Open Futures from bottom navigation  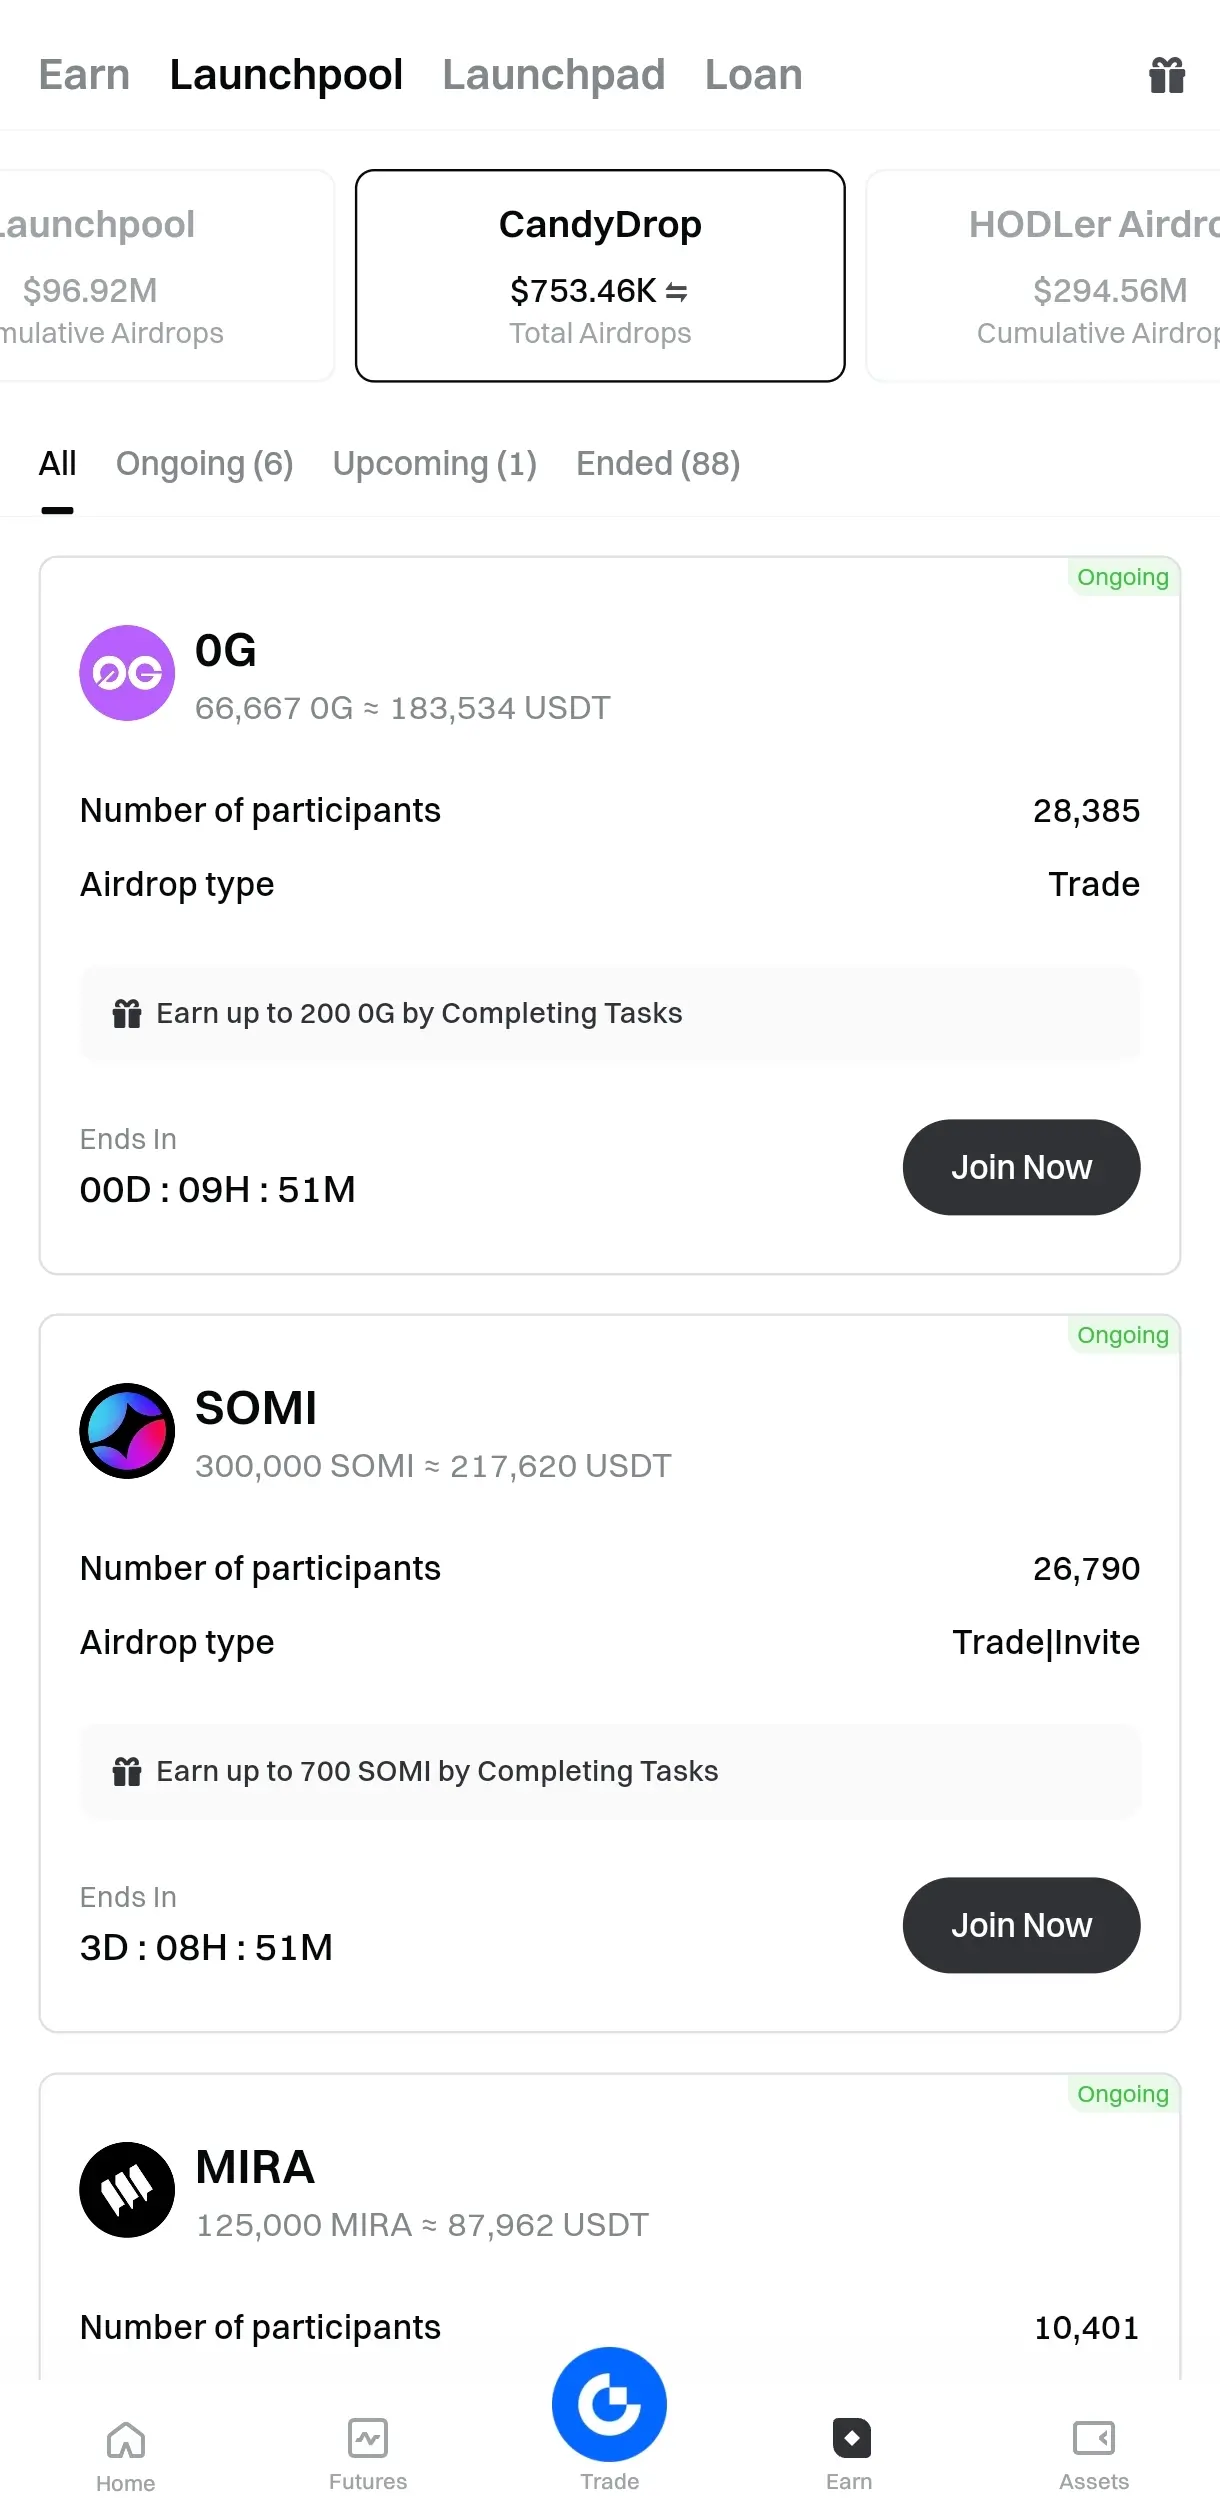point(368,2455)
